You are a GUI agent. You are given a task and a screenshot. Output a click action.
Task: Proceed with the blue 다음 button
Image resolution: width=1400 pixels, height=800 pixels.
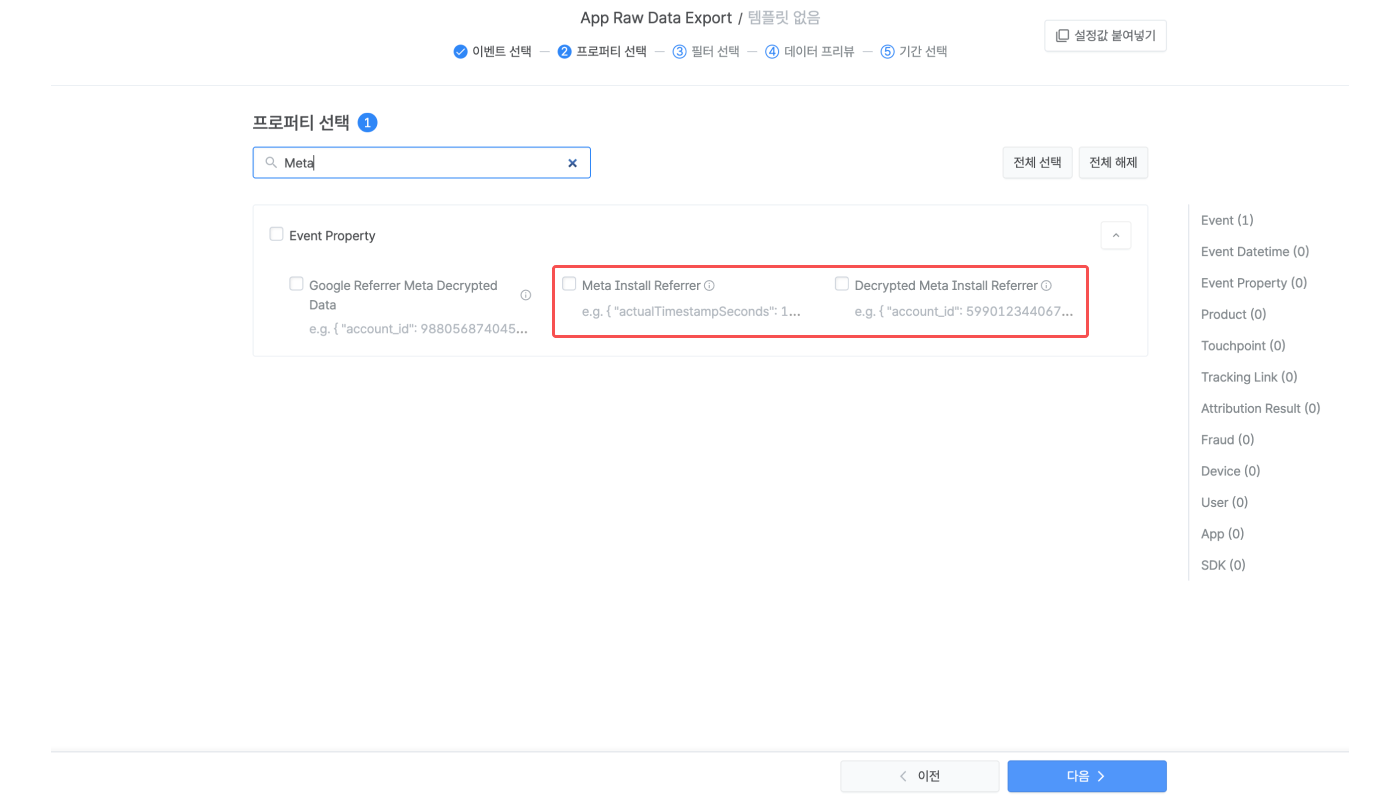[1087, 776]
